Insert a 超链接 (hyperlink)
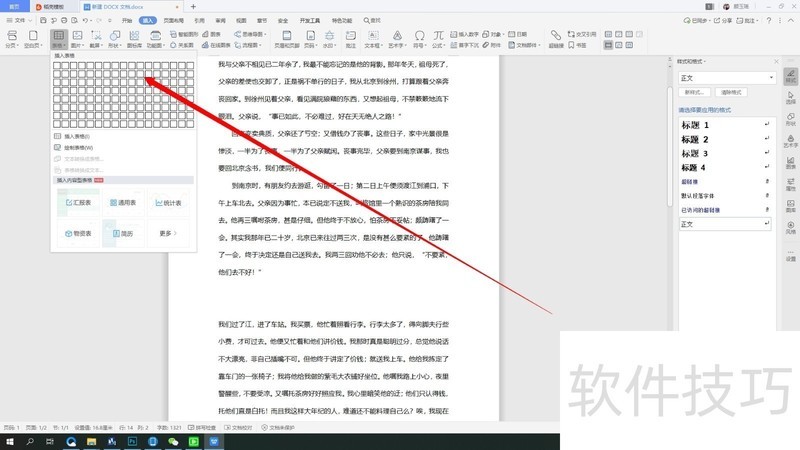The image size is (800, 450). point(556,39)
